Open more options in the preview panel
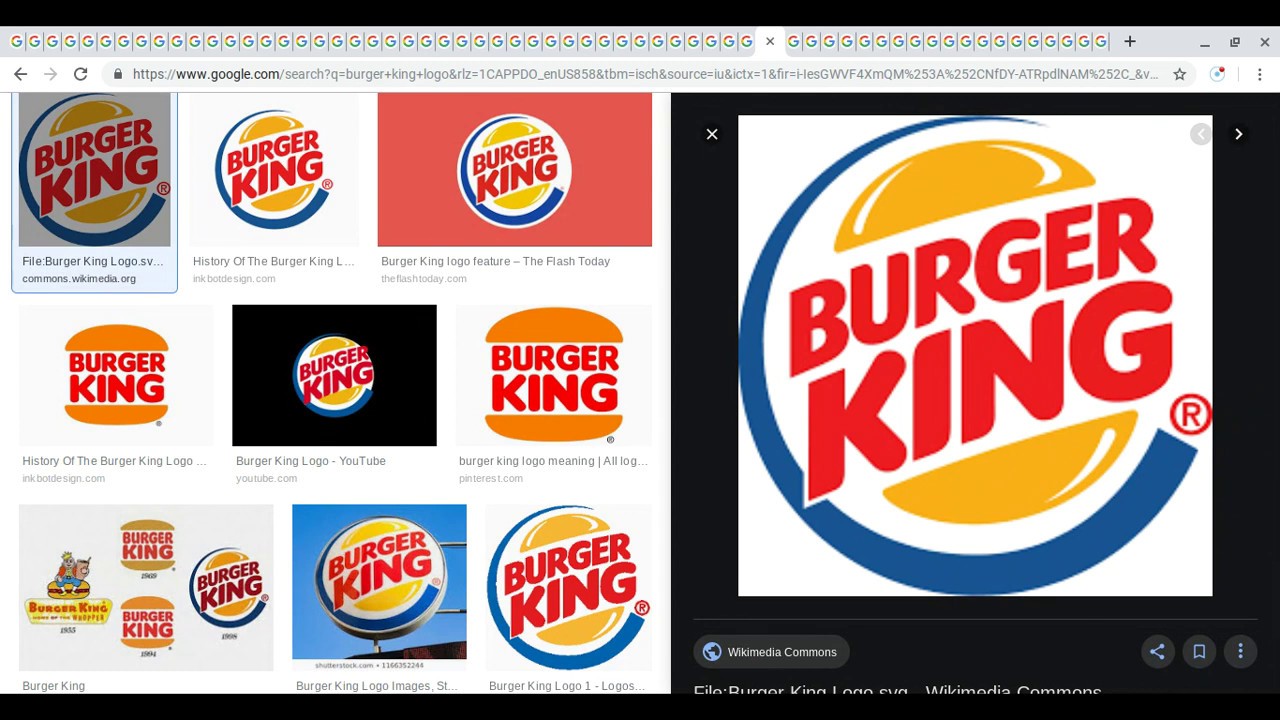The image size is (1280, 720). coord(1241,652)
